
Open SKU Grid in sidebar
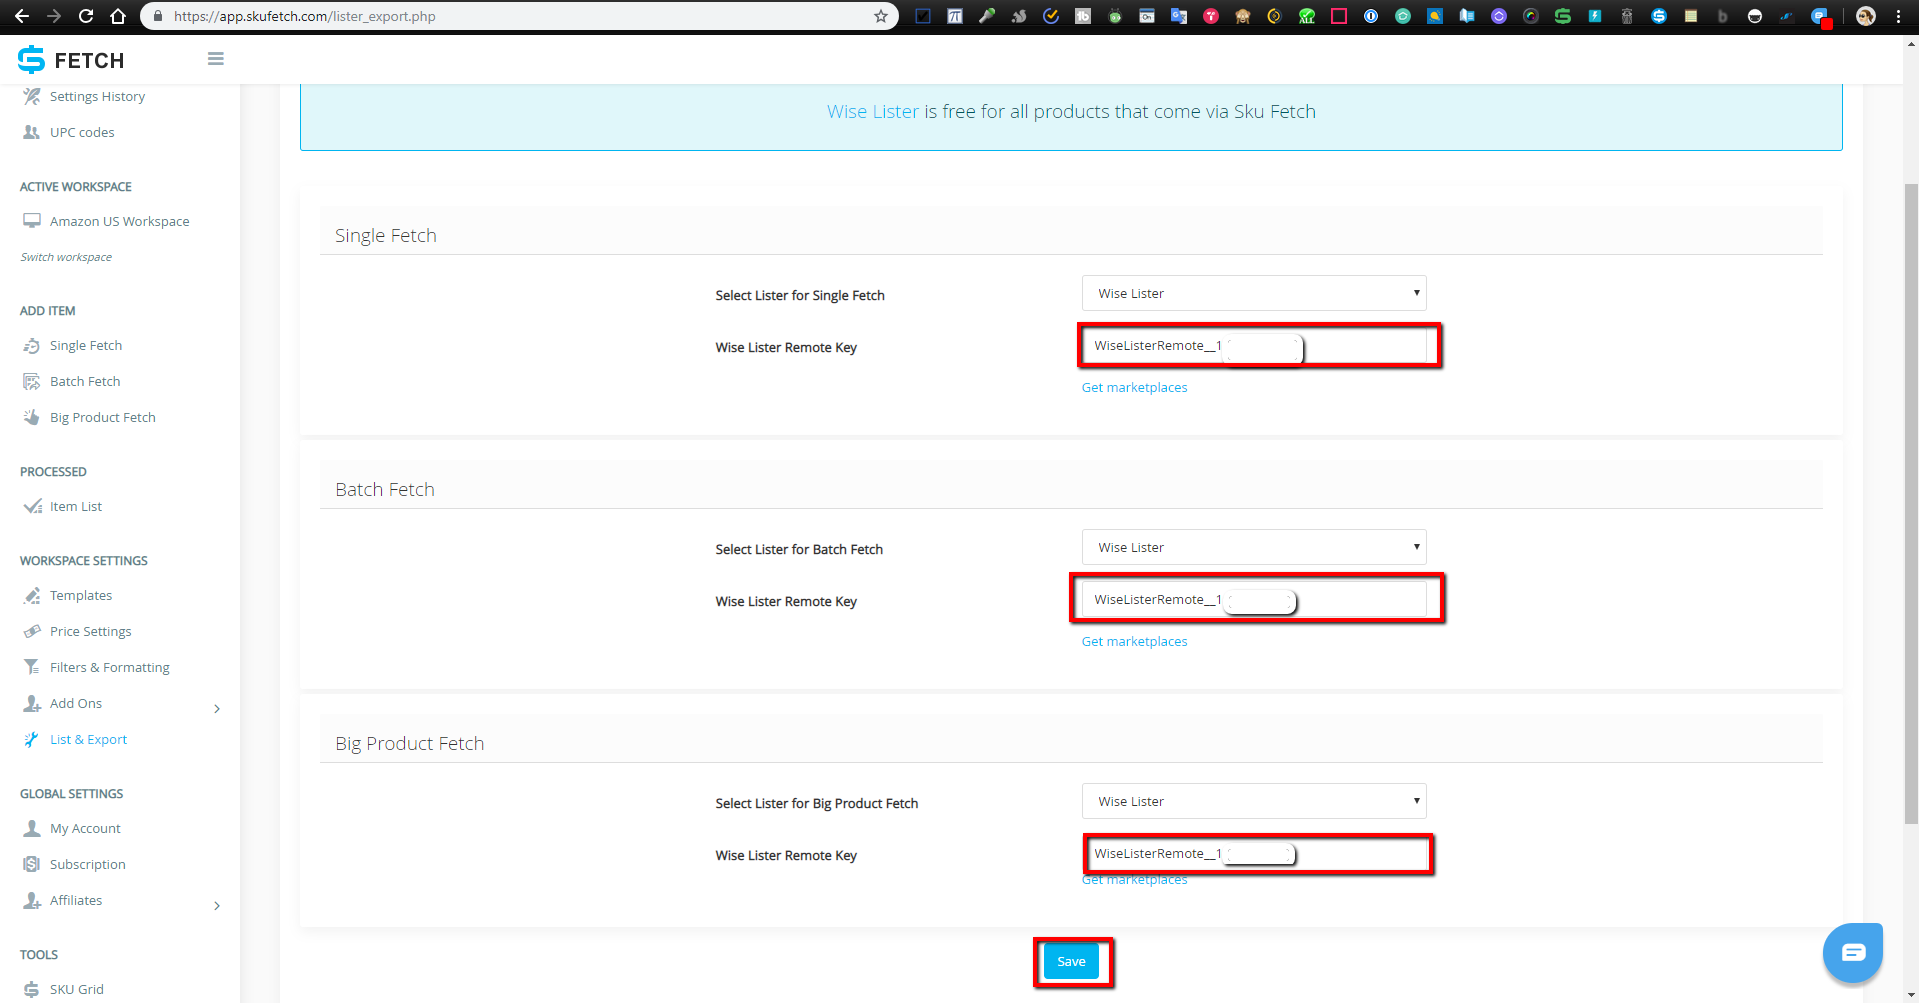coord(77,989)
